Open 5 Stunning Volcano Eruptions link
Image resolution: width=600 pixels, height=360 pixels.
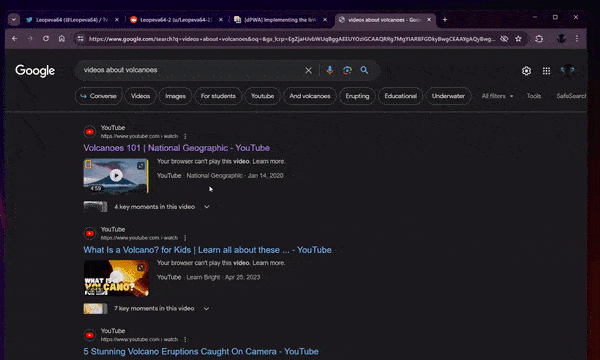coord(201,352)
